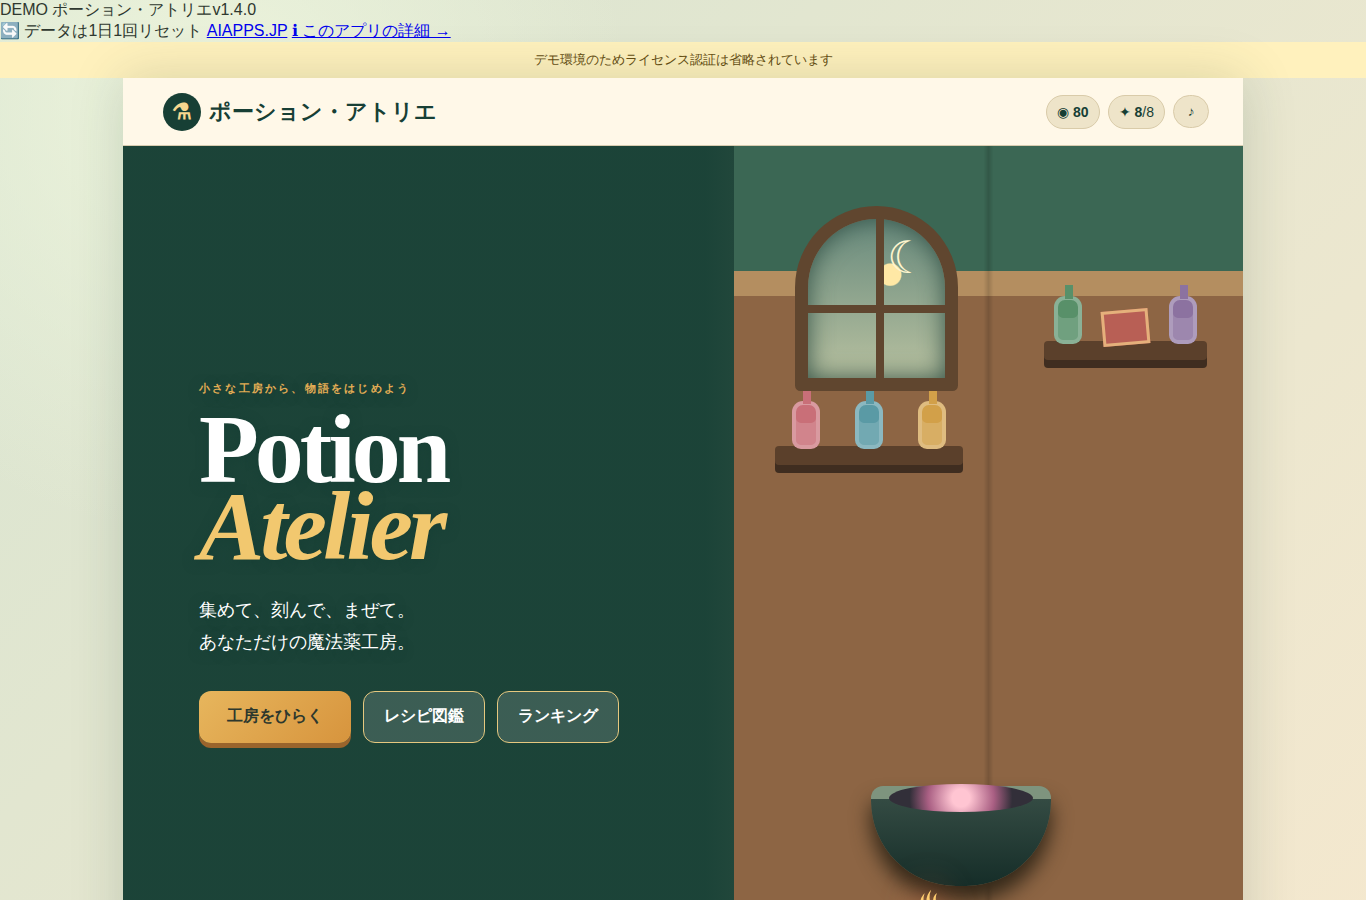
Task: Click the 集めて、刻んで、まぜて。 text line
Action: tap(302, 610)
